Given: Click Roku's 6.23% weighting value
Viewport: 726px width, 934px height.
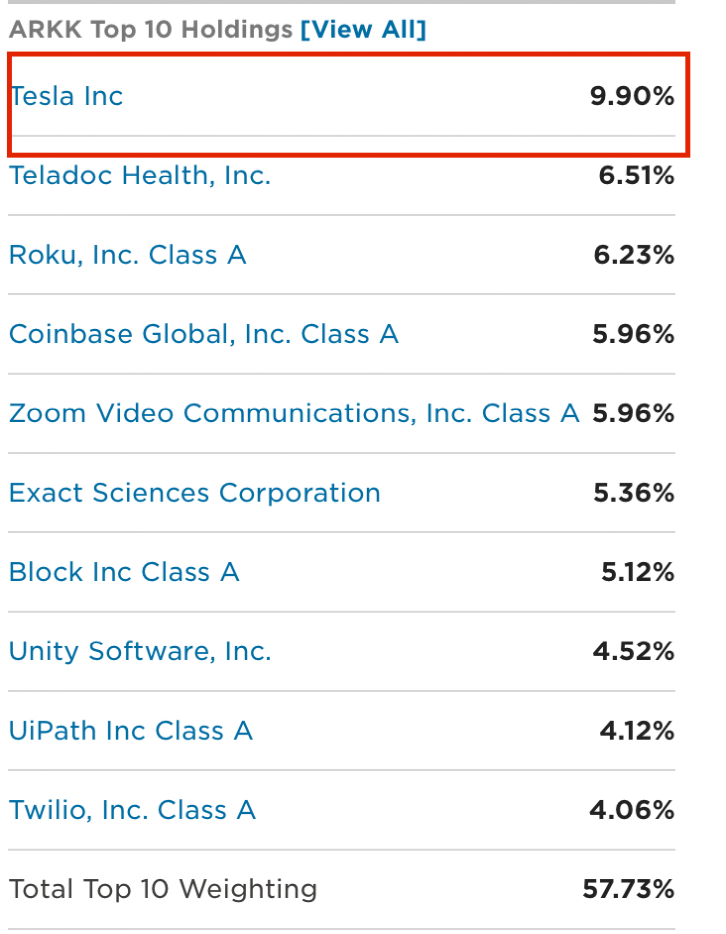Looking at the screenshot, I should click(633, 255).
